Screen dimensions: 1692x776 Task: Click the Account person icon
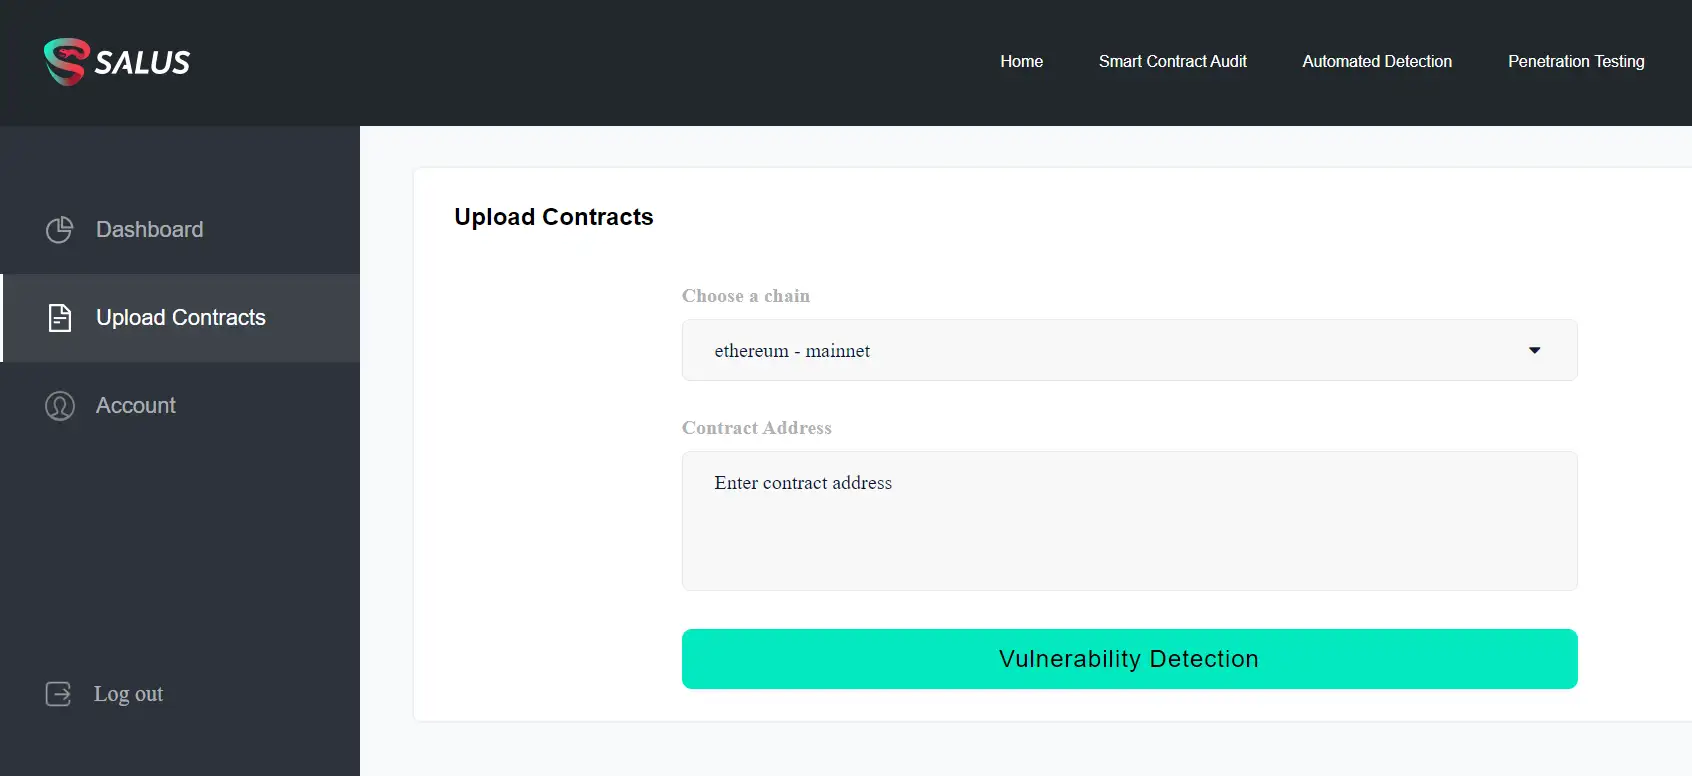coord(60,406)
